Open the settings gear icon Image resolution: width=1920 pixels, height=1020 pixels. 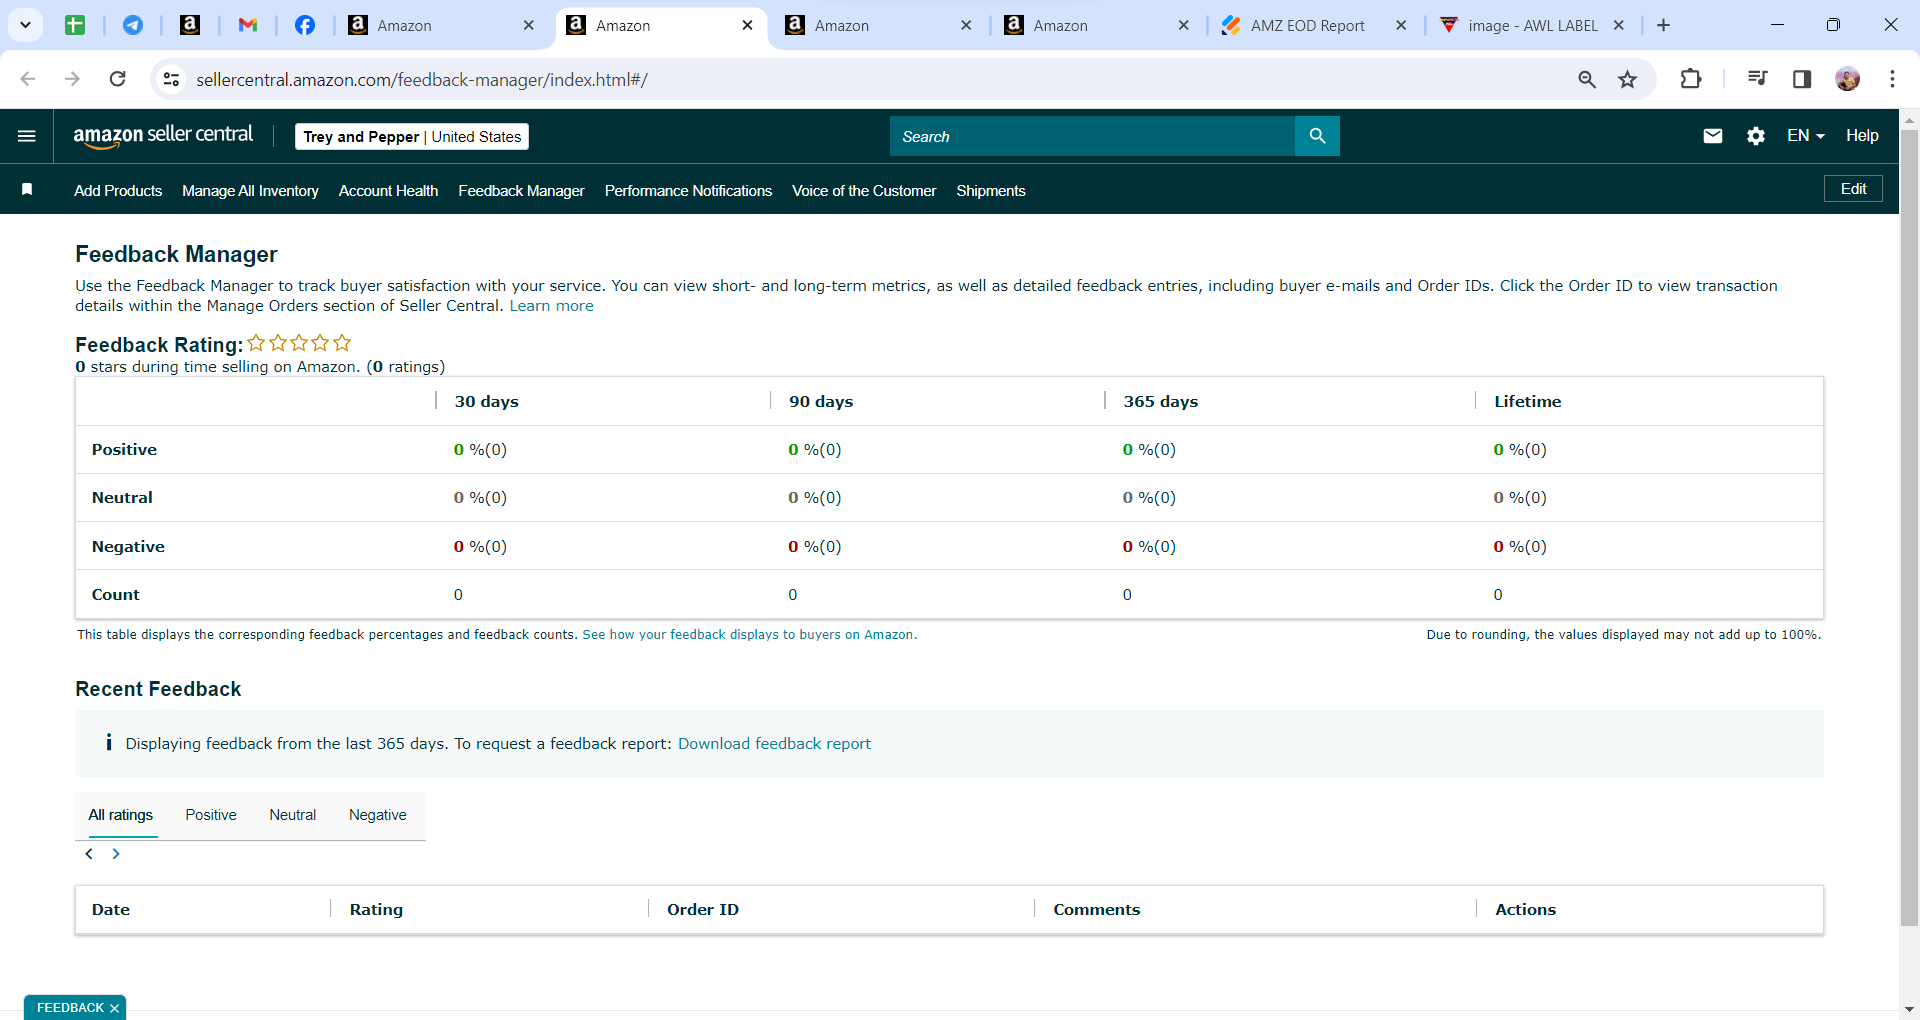[1756, 136]
